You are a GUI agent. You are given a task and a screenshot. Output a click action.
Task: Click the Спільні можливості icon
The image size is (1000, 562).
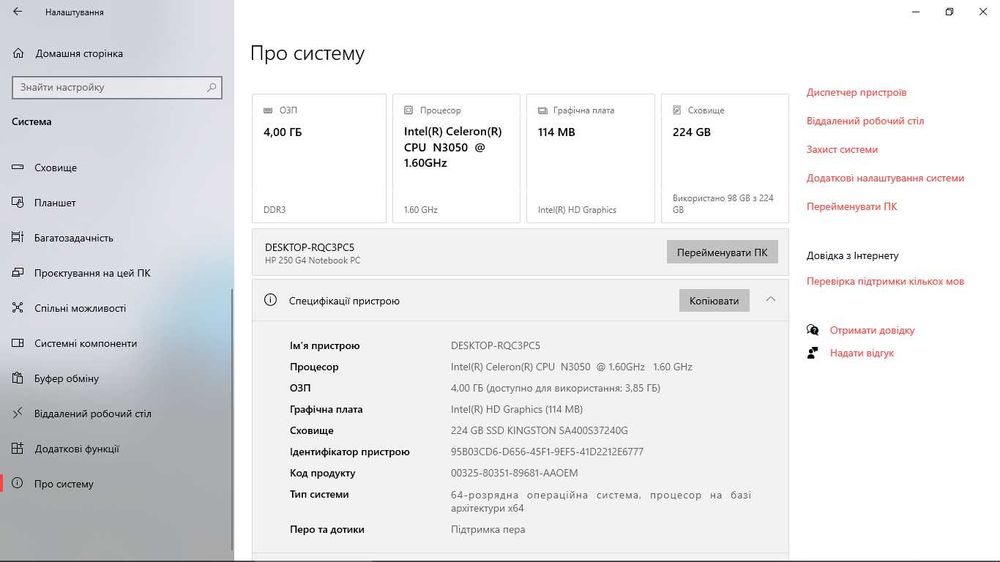18,307
